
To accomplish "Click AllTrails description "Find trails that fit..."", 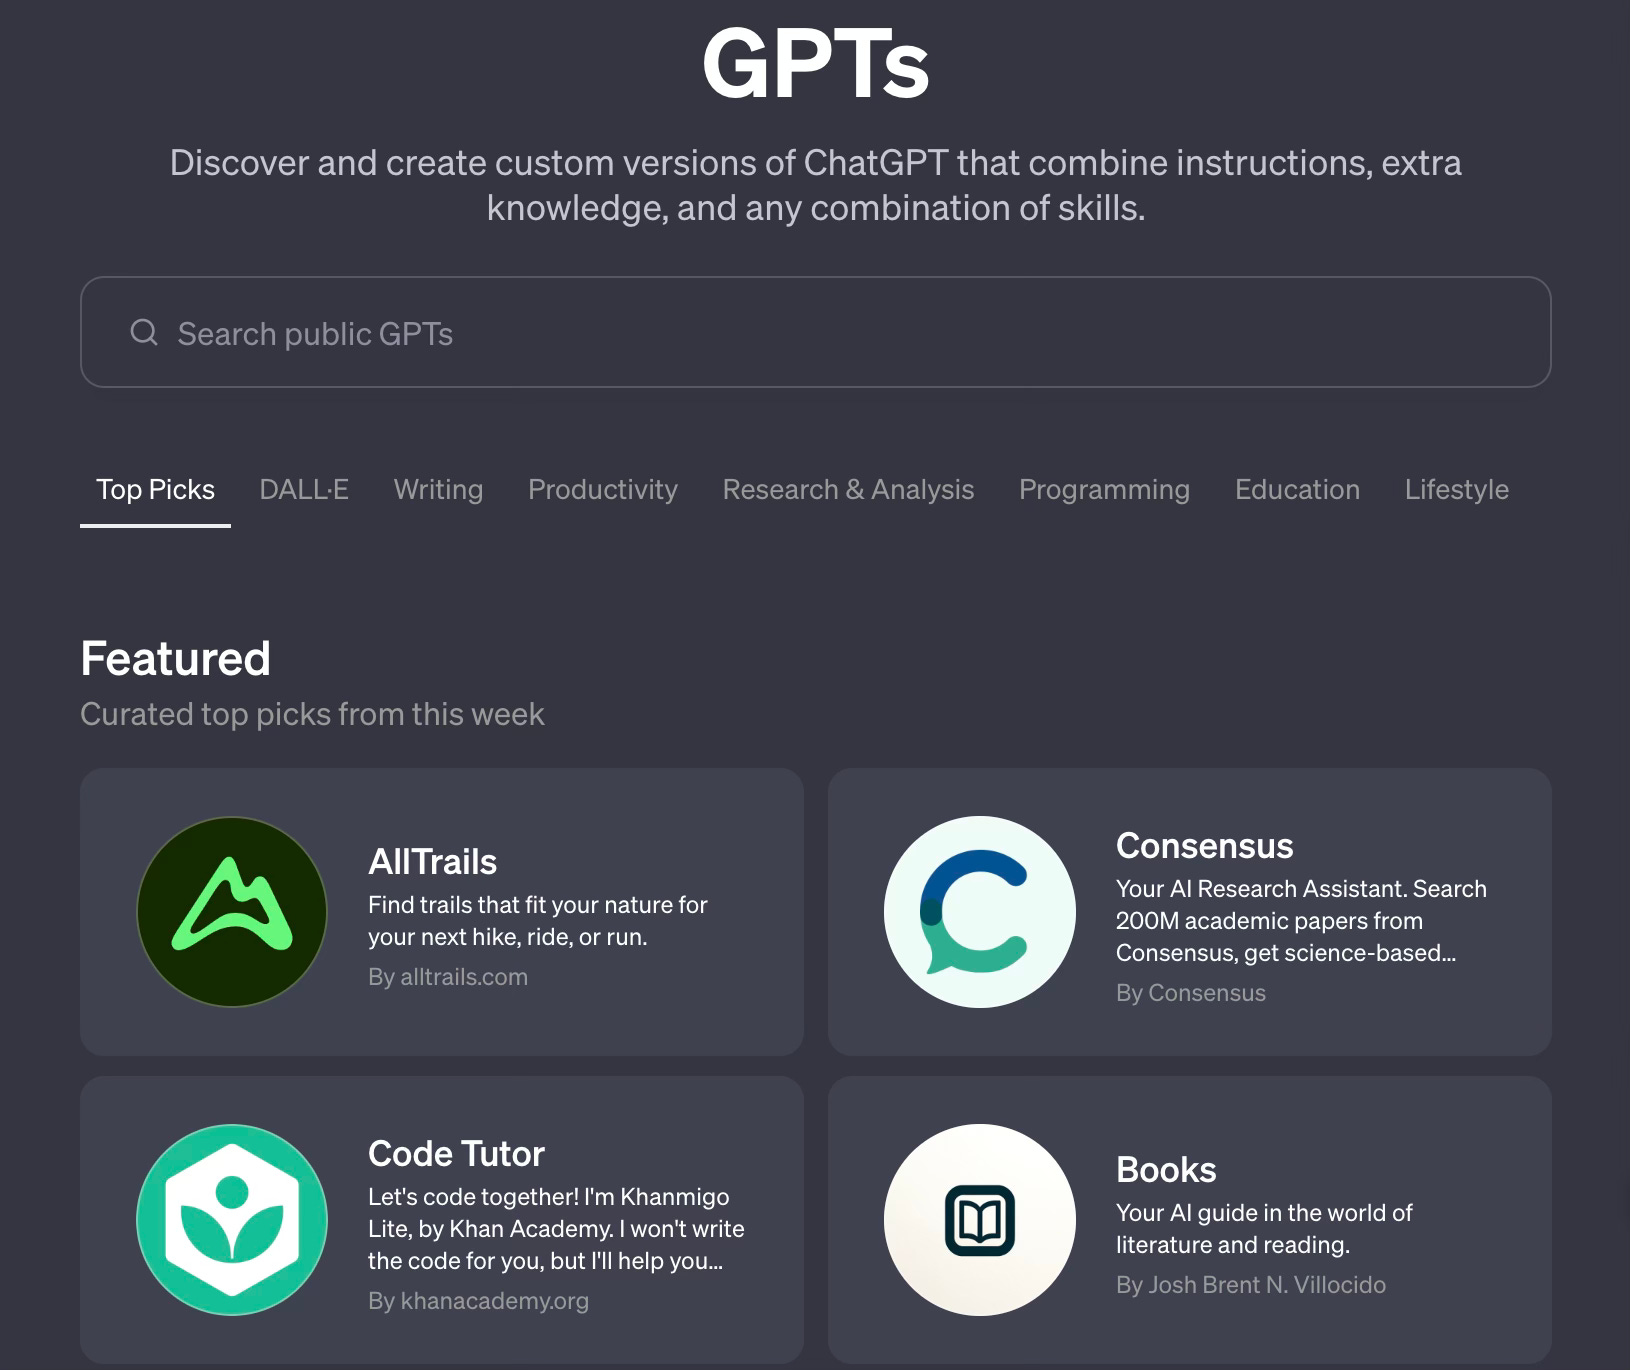I will coord(538,921).
